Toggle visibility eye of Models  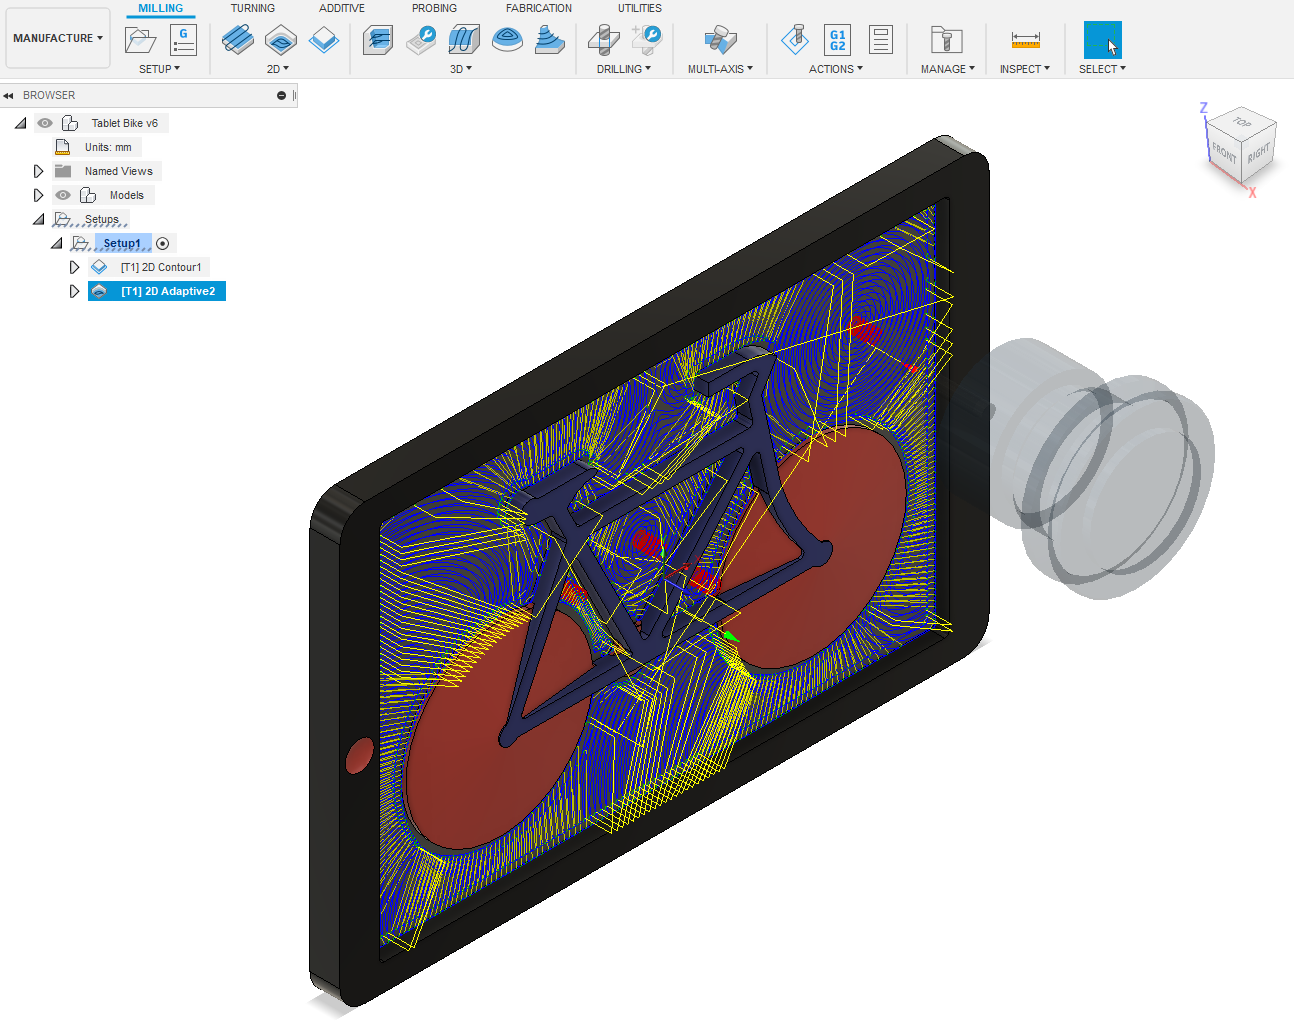click(63, 195)
